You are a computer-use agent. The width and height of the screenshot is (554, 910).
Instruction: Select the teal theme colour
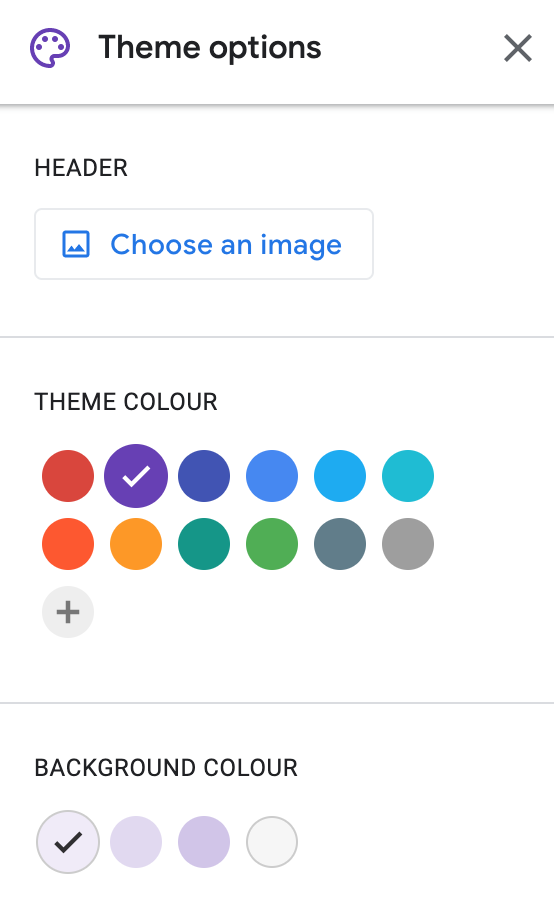pos(204,544)
